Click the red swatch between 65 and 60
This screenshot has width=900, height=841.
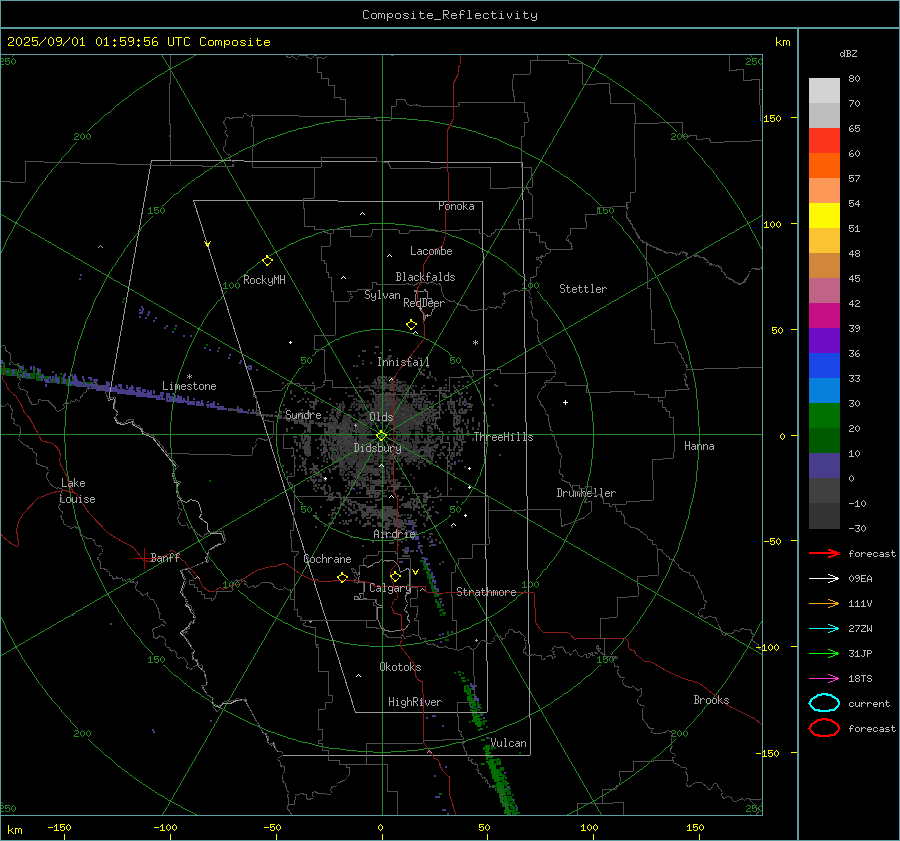(824, 141)
